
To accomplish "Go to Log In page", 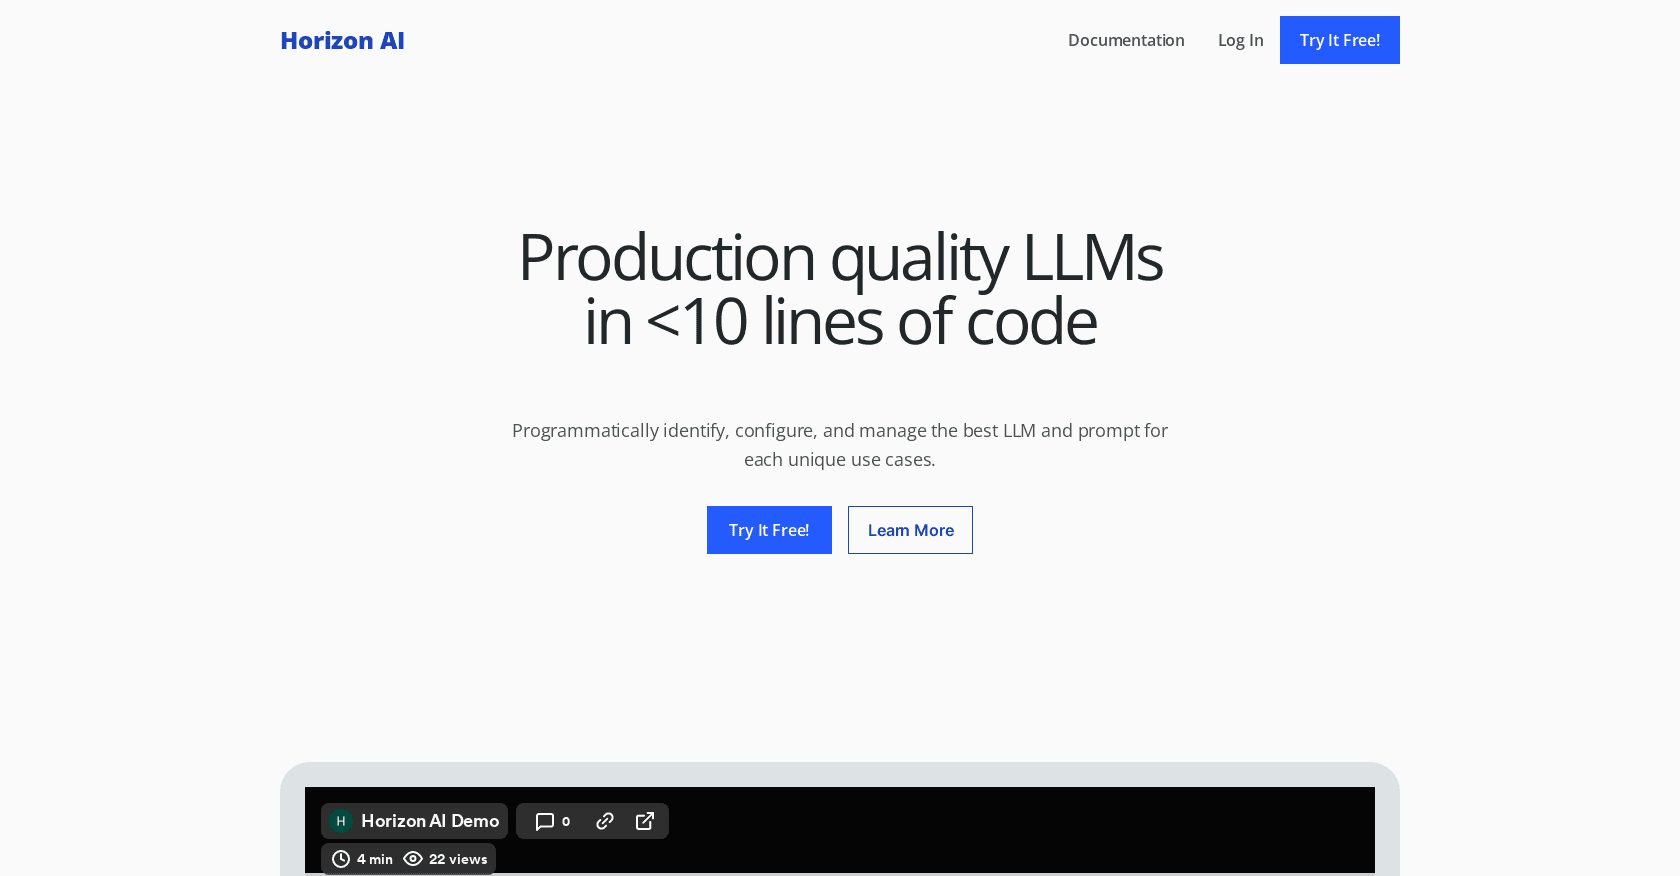I will [1240, 40].
